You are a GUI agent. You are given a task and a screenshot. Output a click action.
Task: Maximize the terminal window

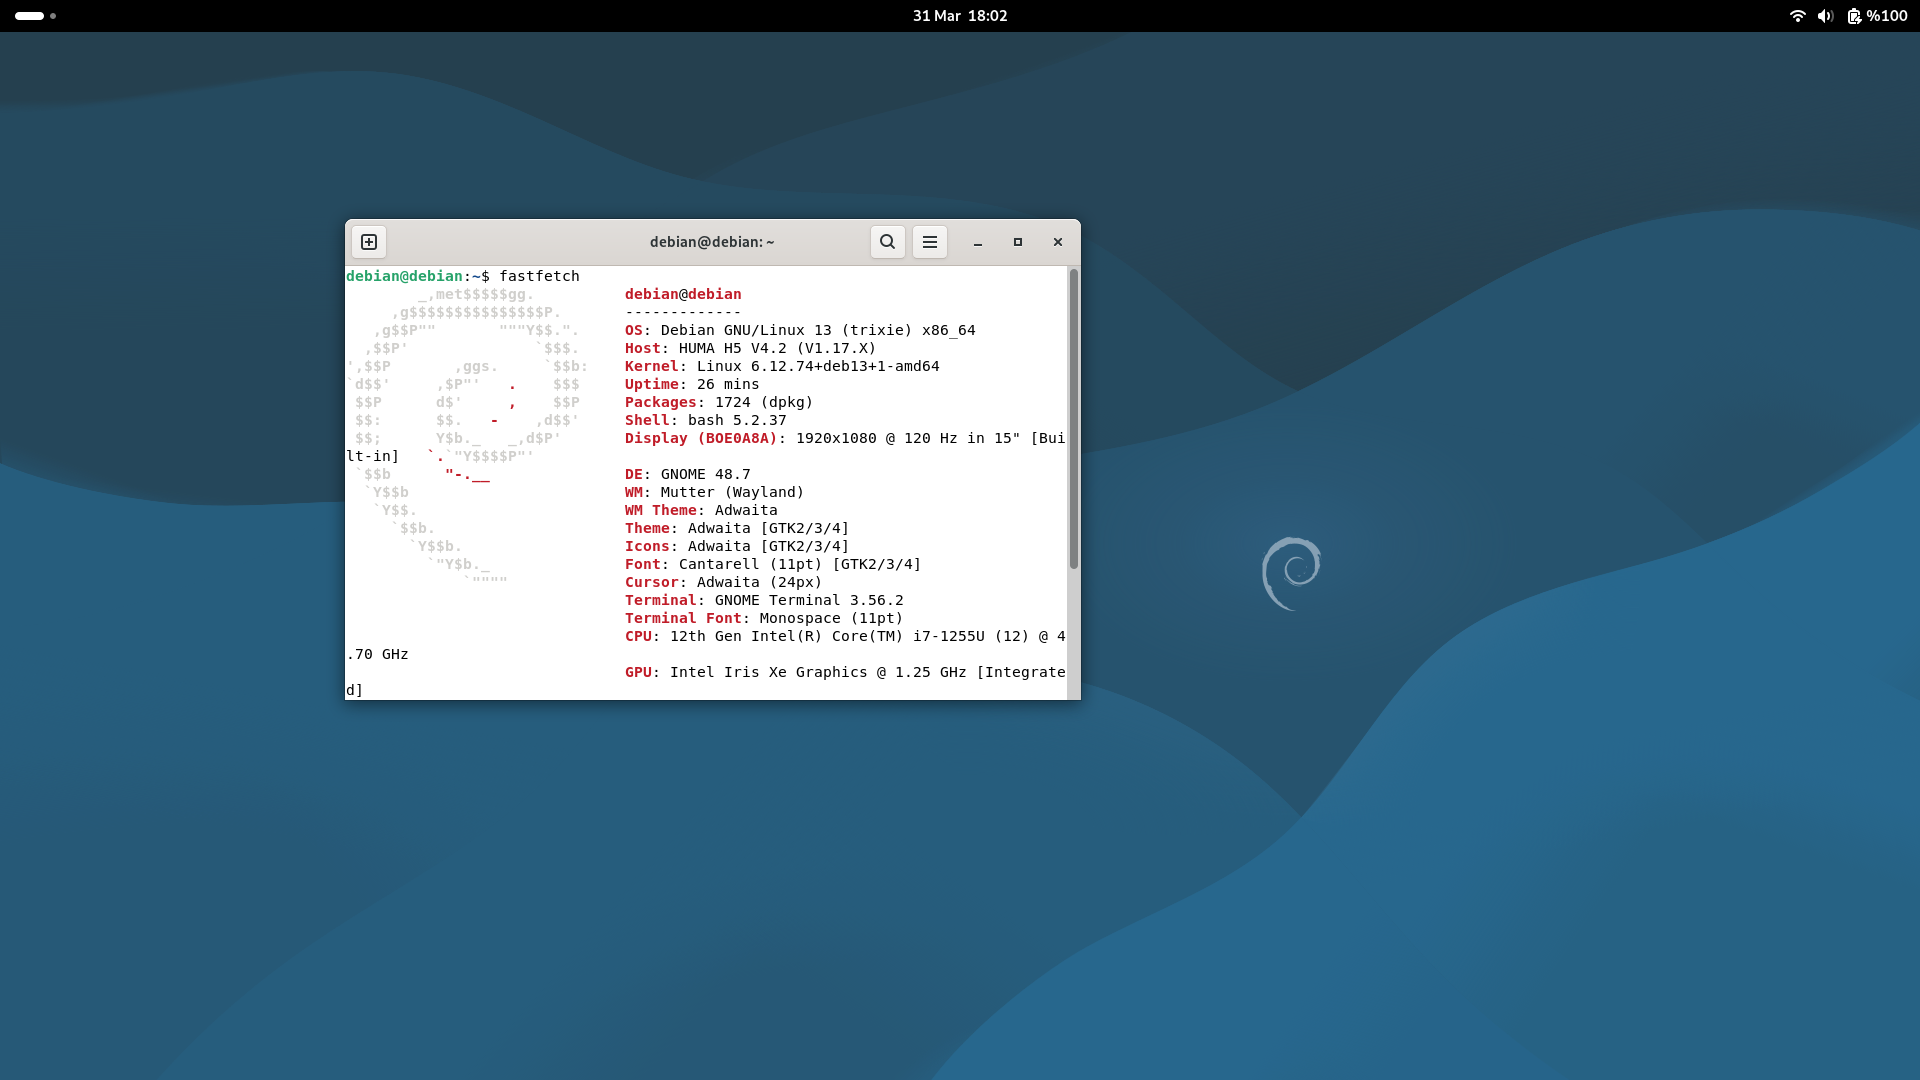pyautogui.click(x=1018, y=242)
